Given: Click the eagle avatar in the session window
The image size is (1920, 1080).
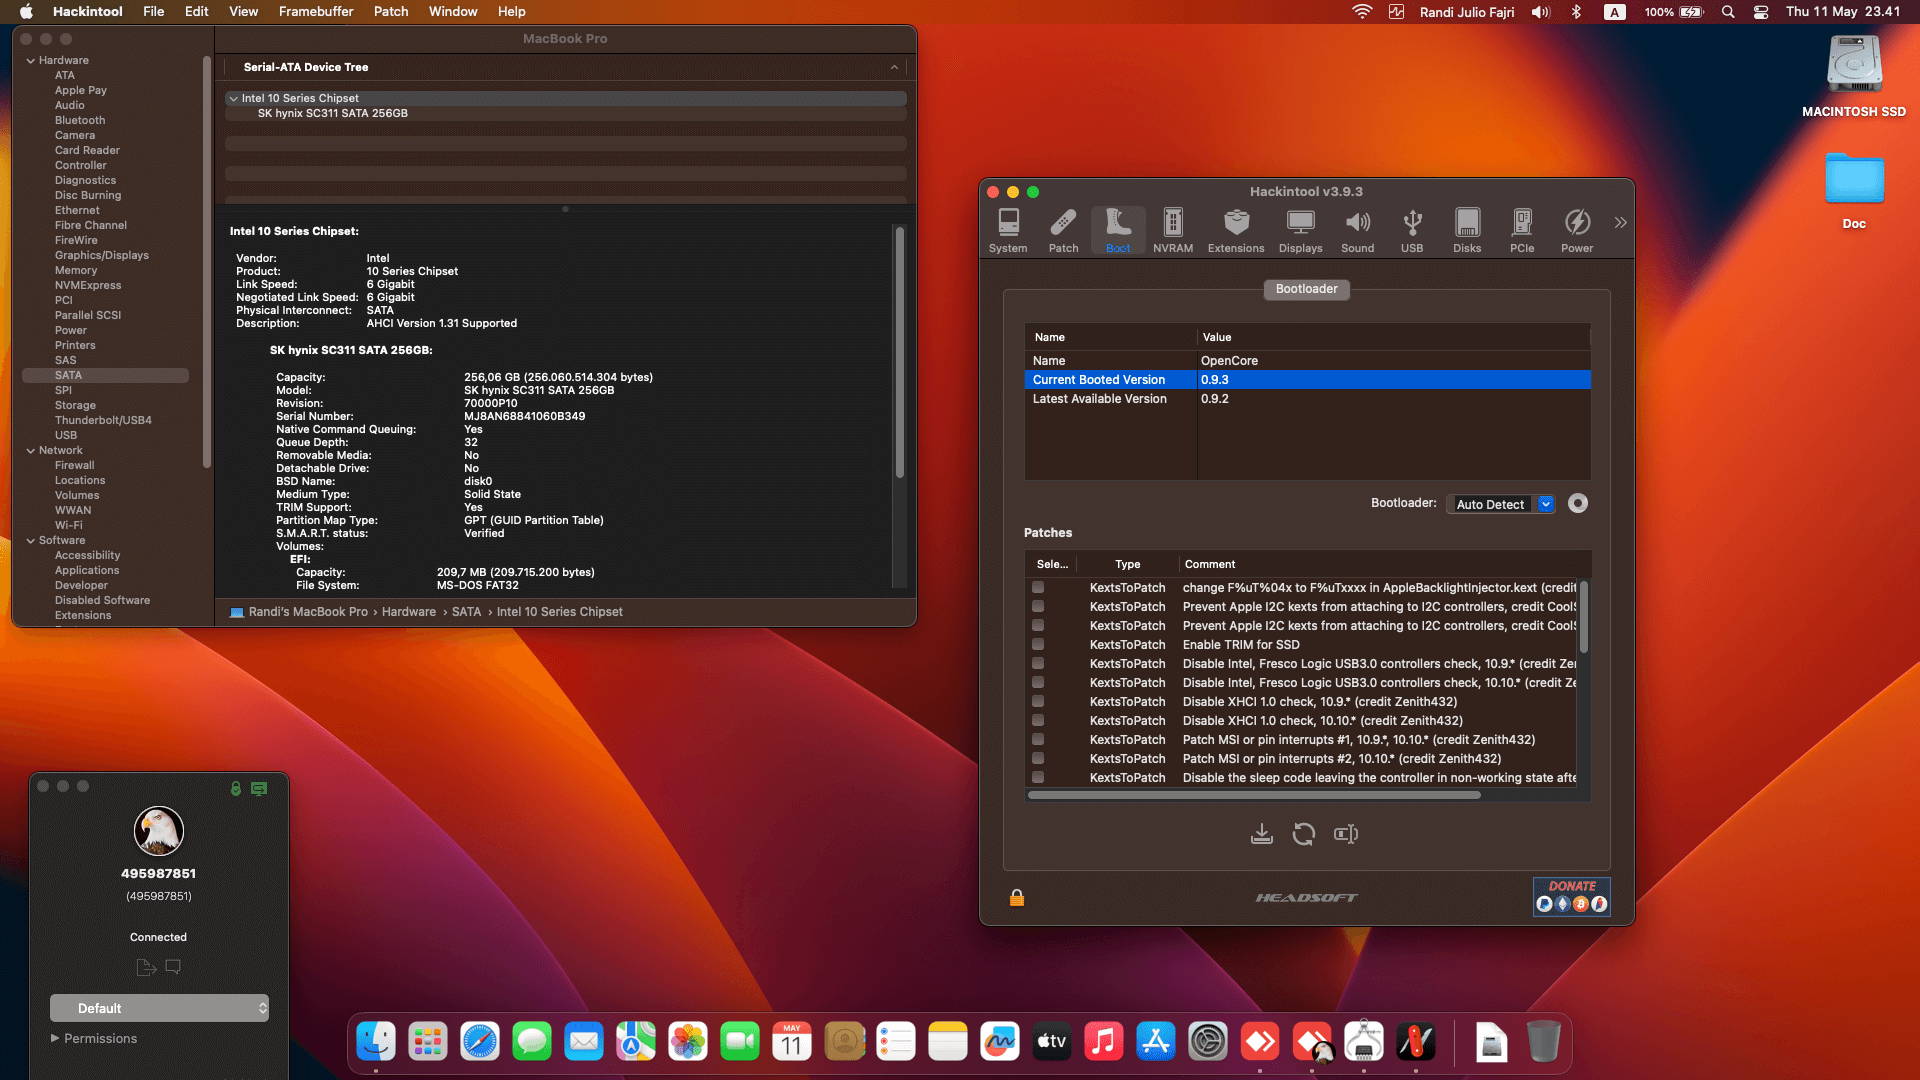Looking at the screenshot, I should (x=159, y=831).
